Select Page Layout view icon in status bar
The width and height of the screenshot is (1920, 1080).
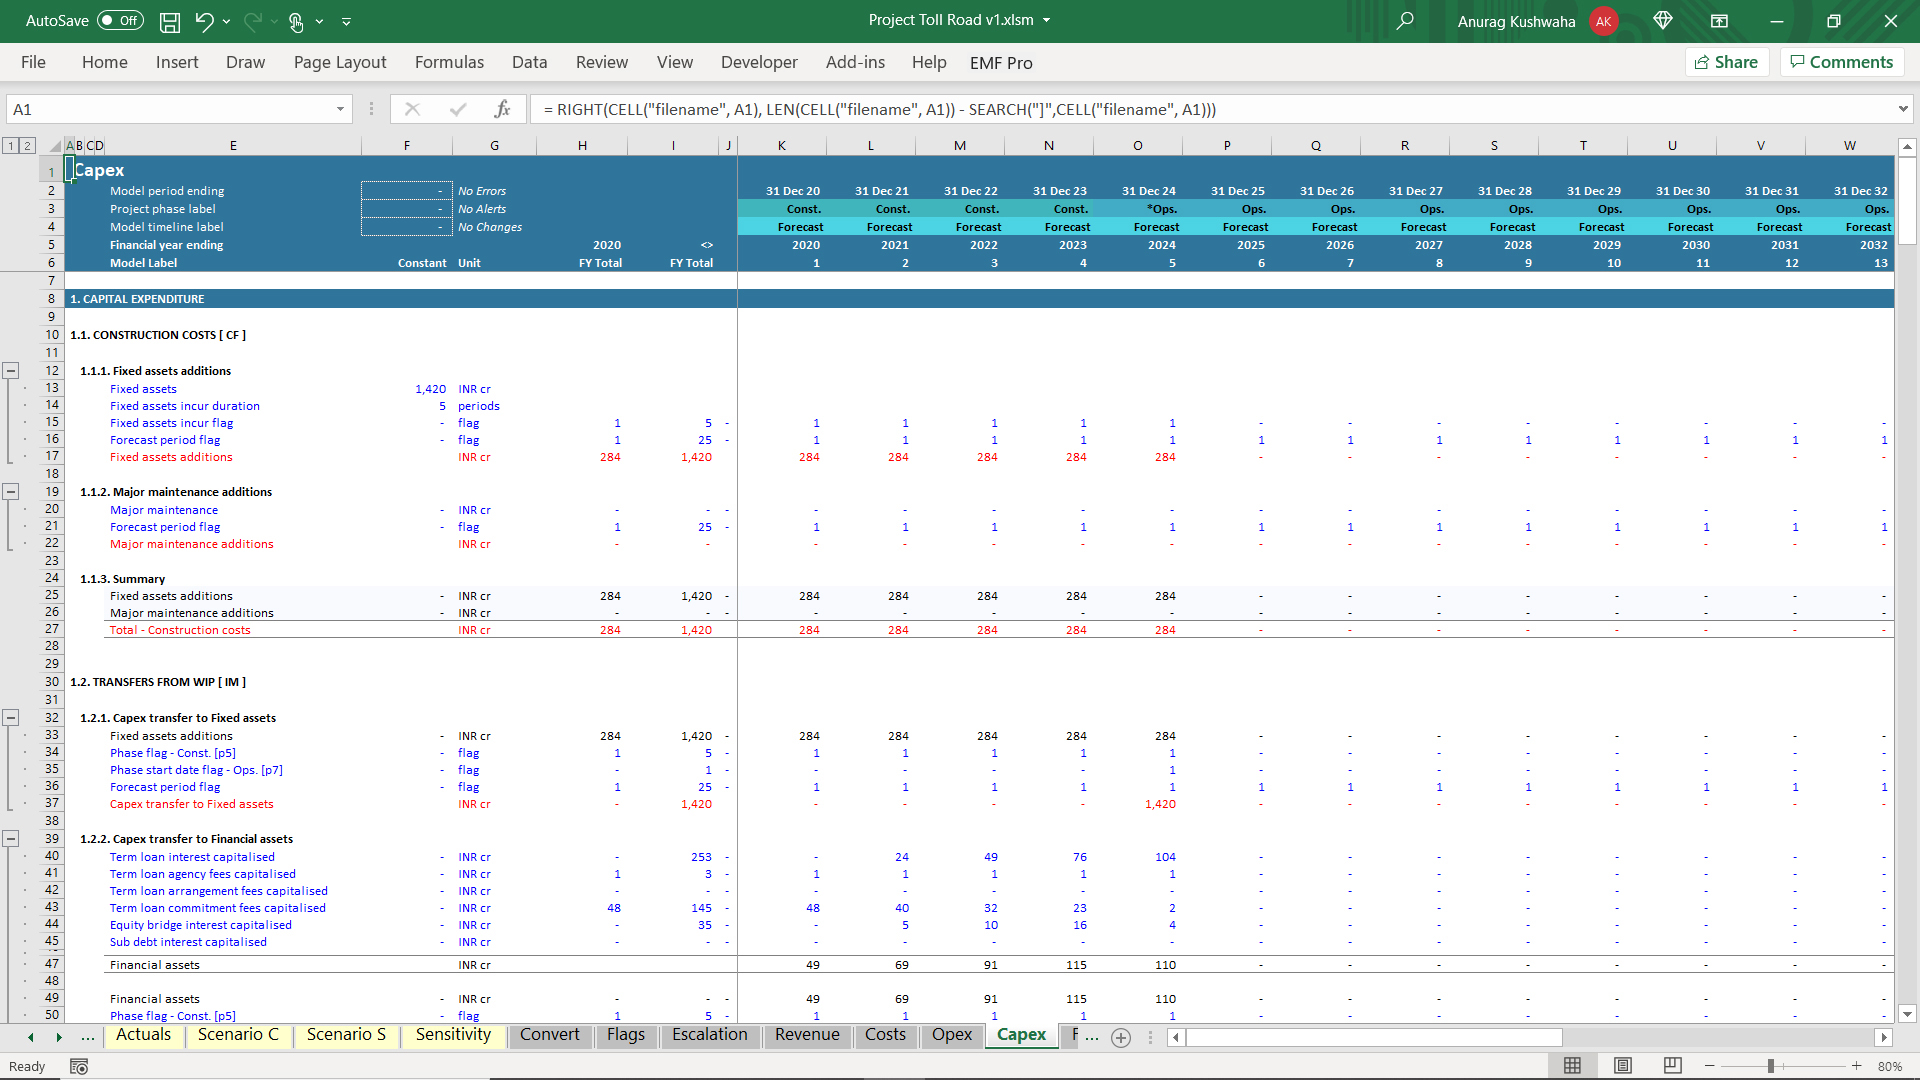(x=1623, y=1066)
